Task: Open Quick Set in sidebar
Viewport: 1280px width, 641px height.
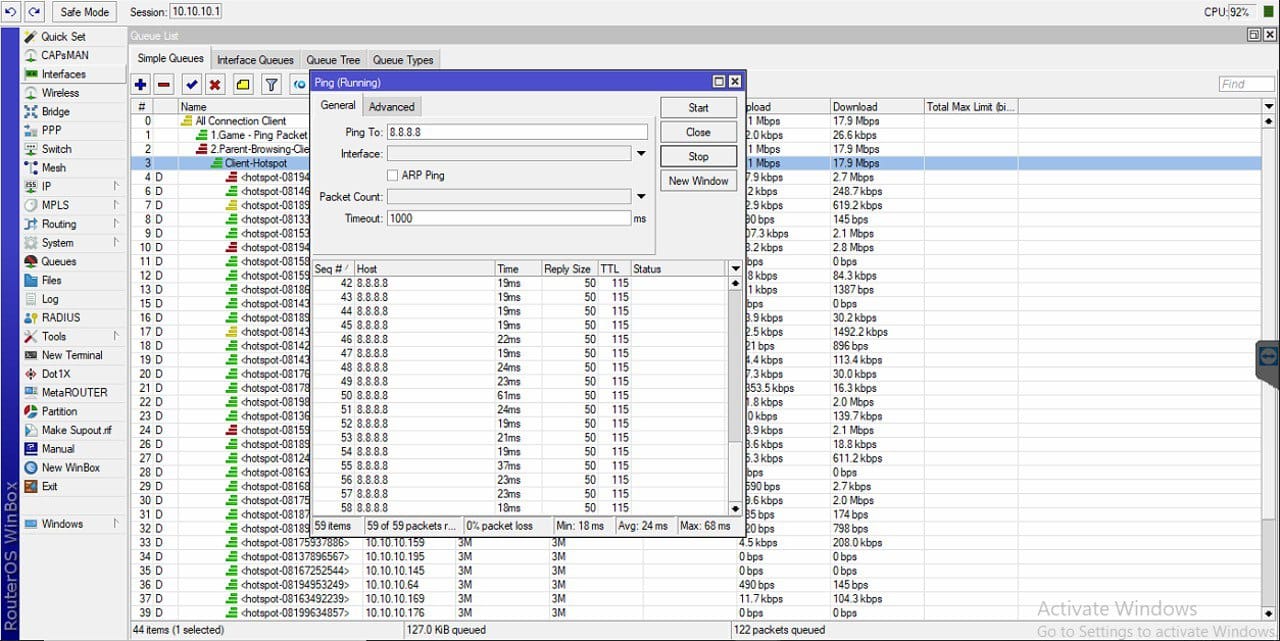Action: point(63,36)
